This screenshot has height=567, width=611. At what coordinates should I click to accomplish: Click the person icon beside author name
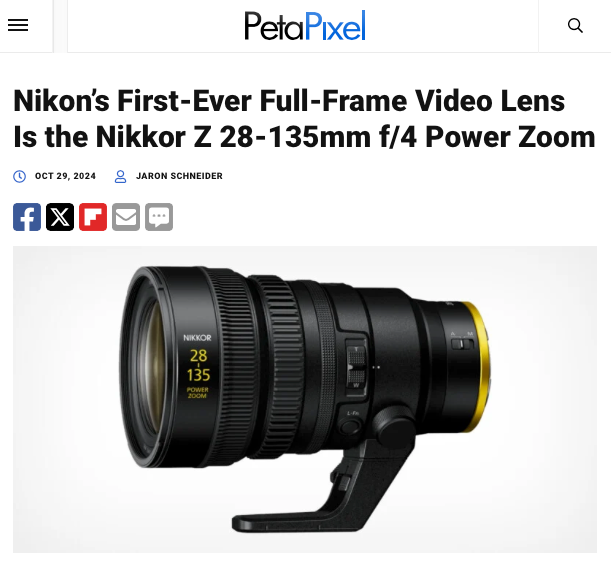pyautogui.click(x=120, y=177)
